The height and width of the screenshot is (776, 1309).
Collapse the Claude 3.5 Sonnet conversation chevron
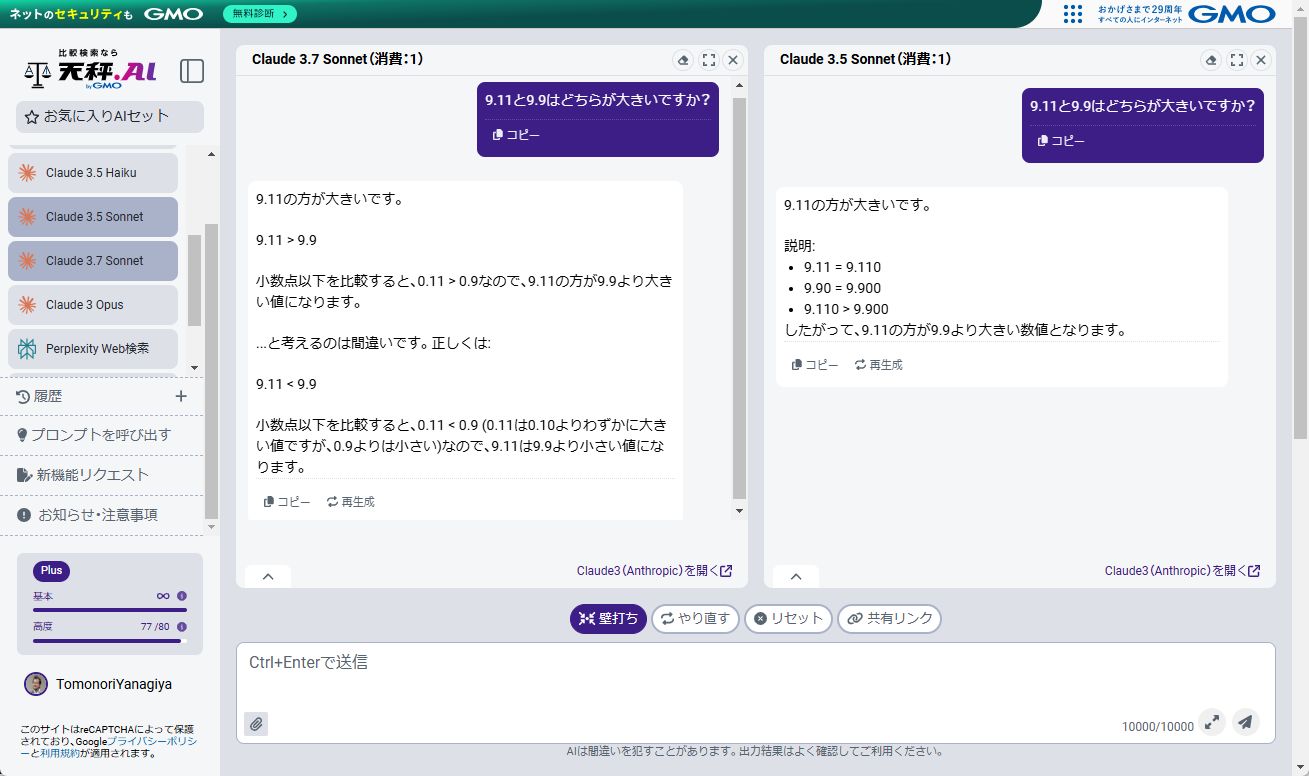point(795,576)
